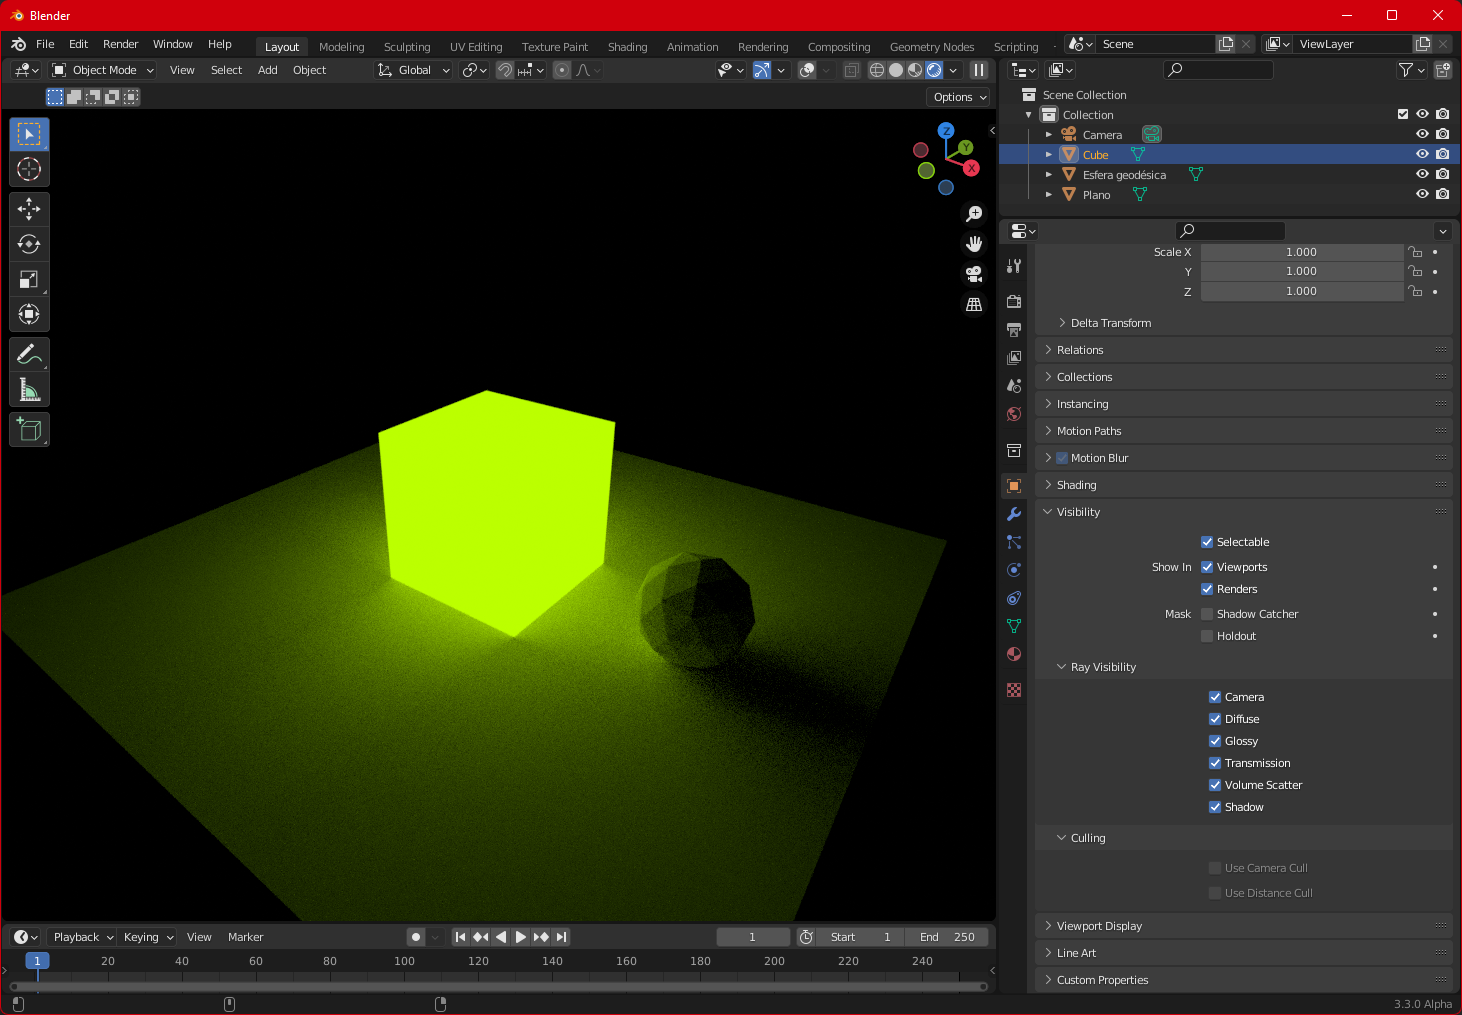
Task: Activate the Transform tool
Action: (x=29, y=314)
